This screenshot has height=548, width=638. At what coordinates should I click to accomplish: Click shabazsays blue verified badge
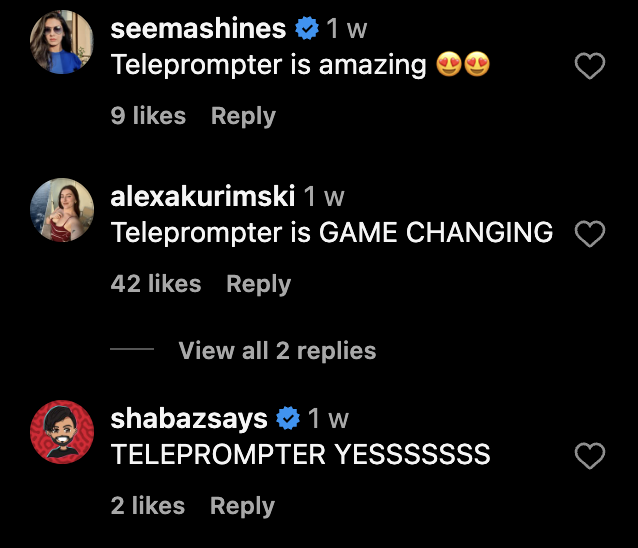[x=288, y=418]
